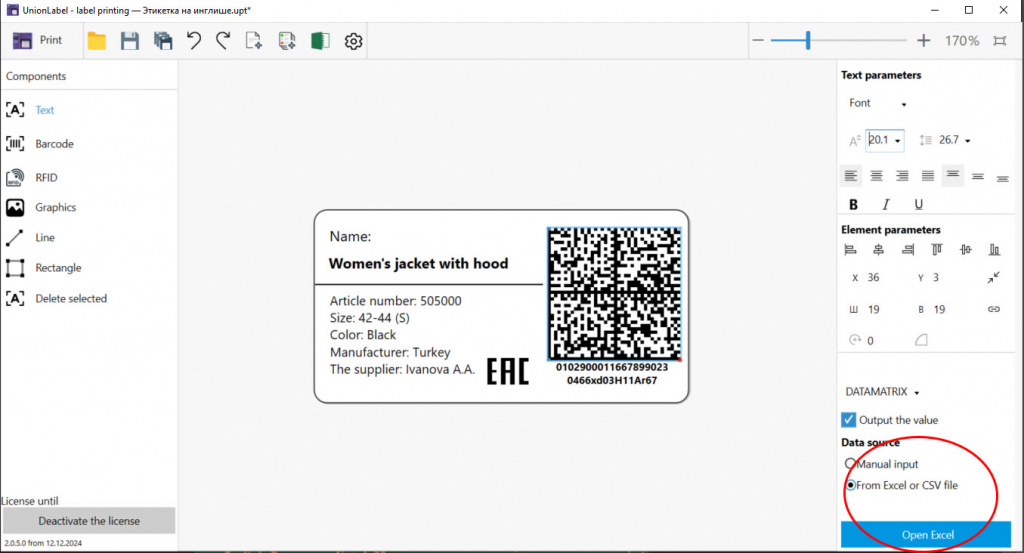The image size is (1024, 553).
Task: Toggle bold formatting
Action: click(x=853, y=204)
